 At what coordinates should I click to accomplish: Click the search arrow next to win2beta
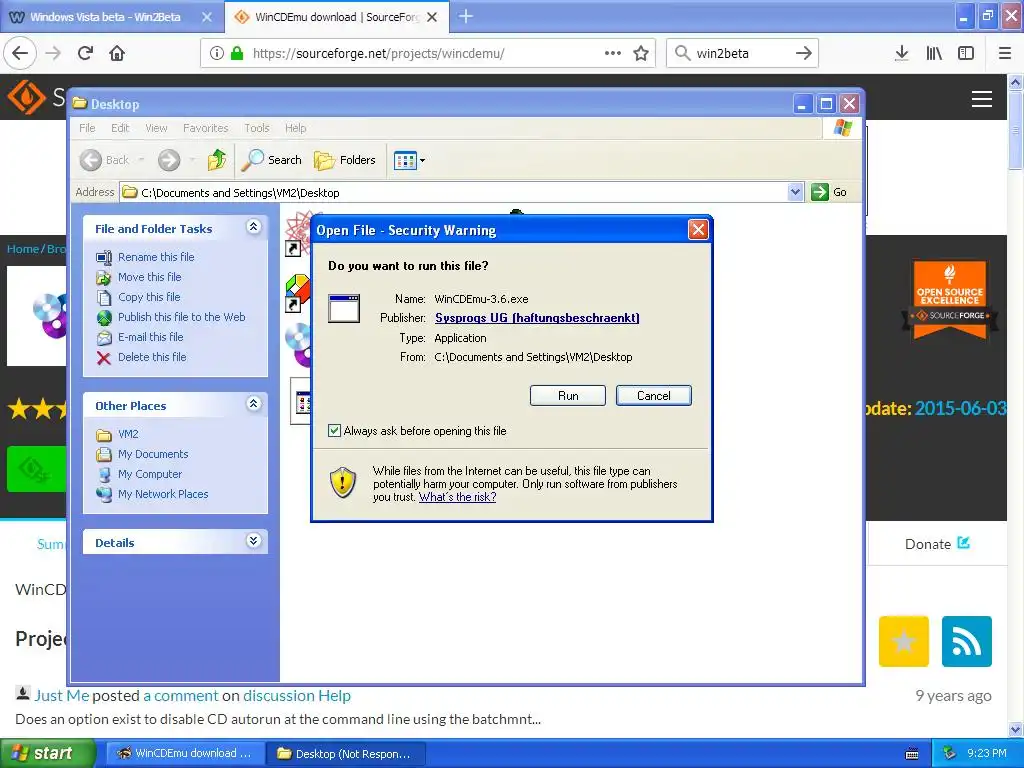(804, 53)
